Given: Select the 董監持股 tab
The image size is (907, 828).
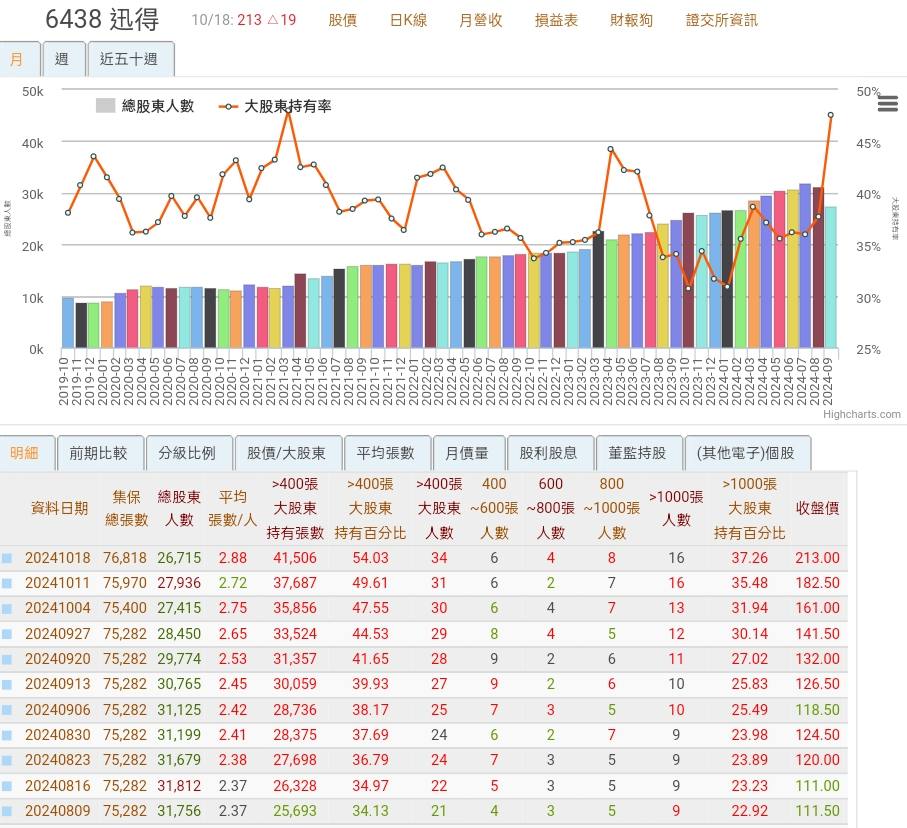Looking at the screenshot, I should (639, 452).
